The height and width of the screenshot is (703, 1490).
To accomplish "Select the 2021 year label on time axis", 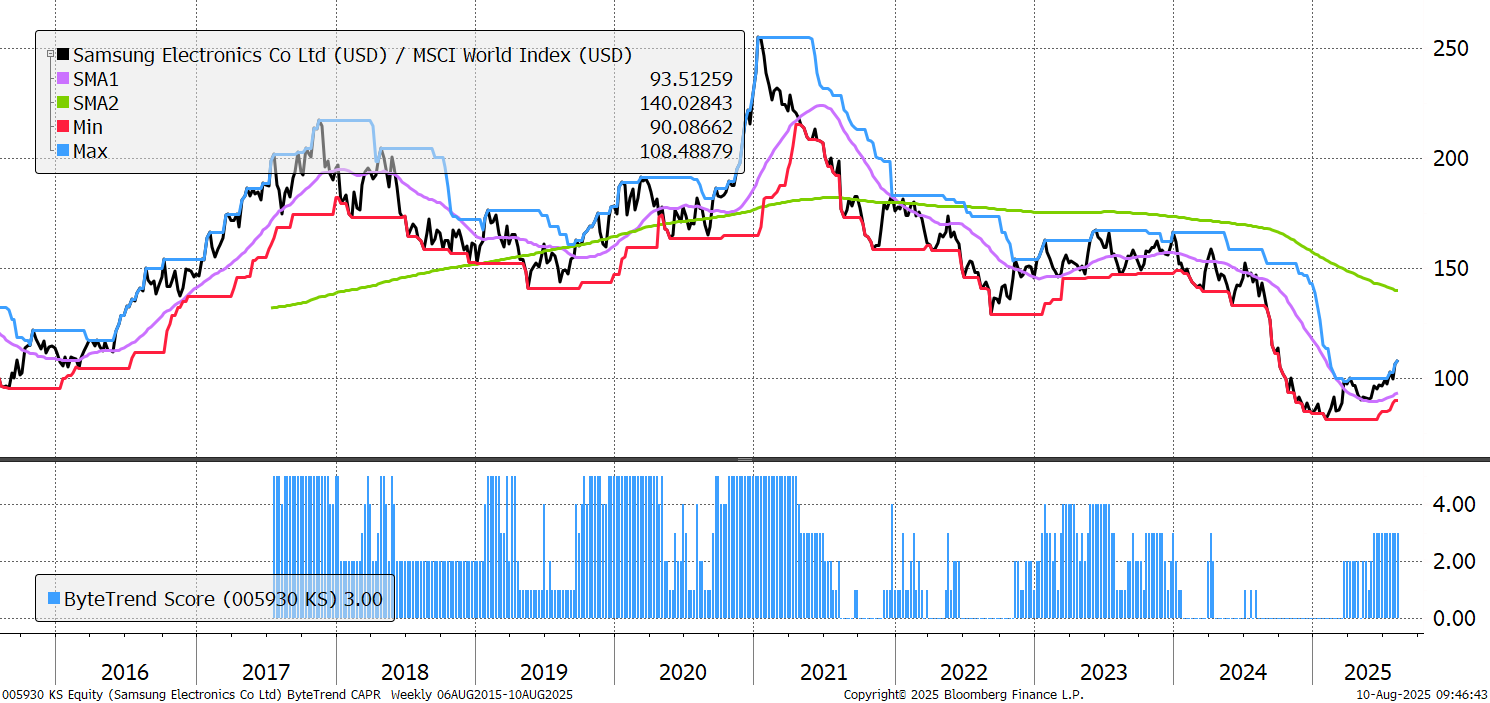I will tap(824, 672).
